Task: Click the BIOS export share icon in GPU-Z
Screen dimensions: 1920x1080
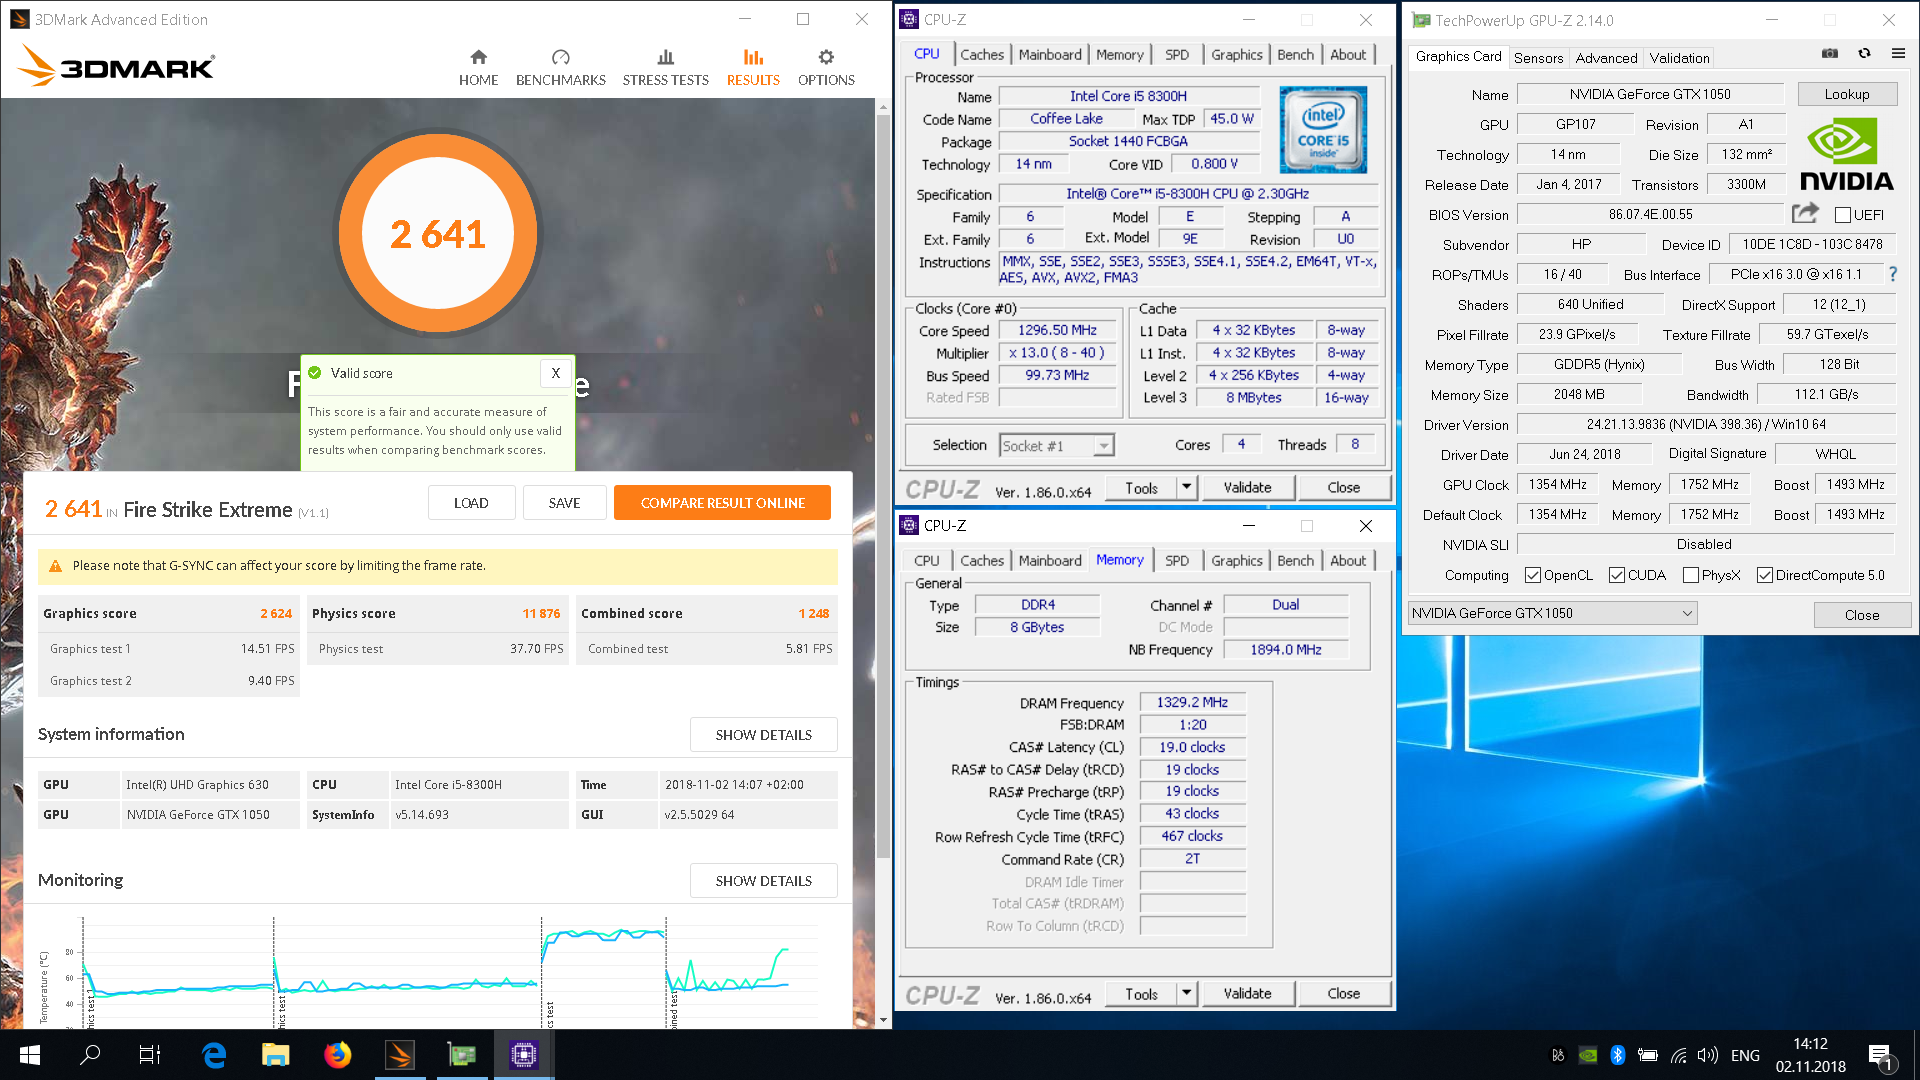Action: tap(1805, 213)
